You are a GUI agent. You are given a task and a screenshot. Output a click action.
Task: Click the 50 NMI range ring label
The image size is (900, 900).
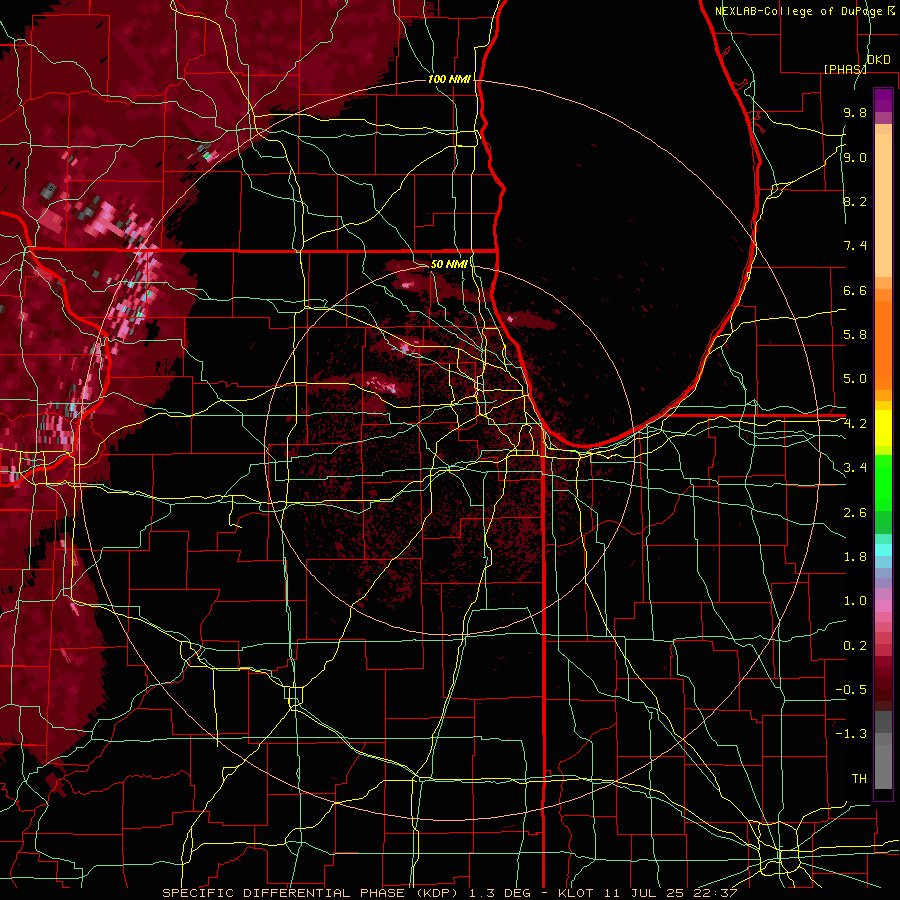(x=449, y=264)
